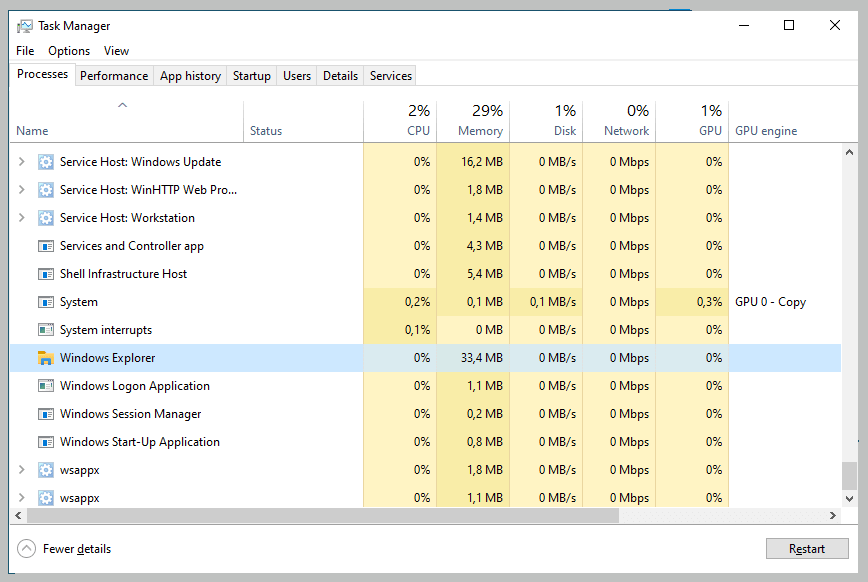
Task: Click the Service Host: Windows Update gear icon
Action: tap(44, 161)
